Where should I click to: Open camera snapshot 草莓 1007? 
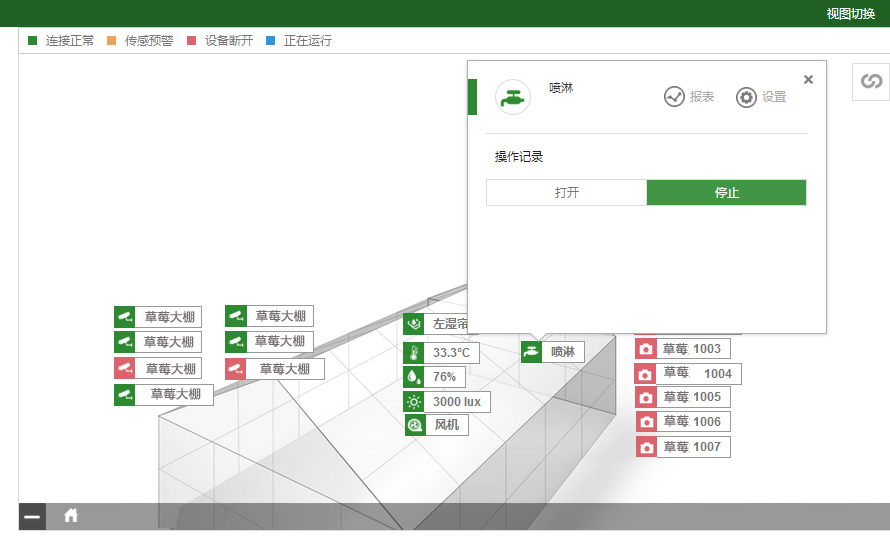[x=683, y=447]
